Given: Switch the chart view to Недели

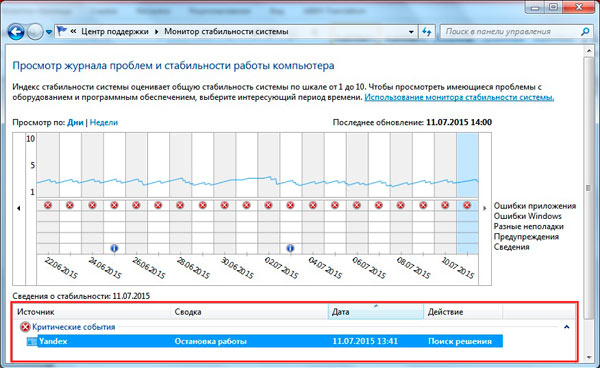Looking at the screenshot, I should 104,122.
